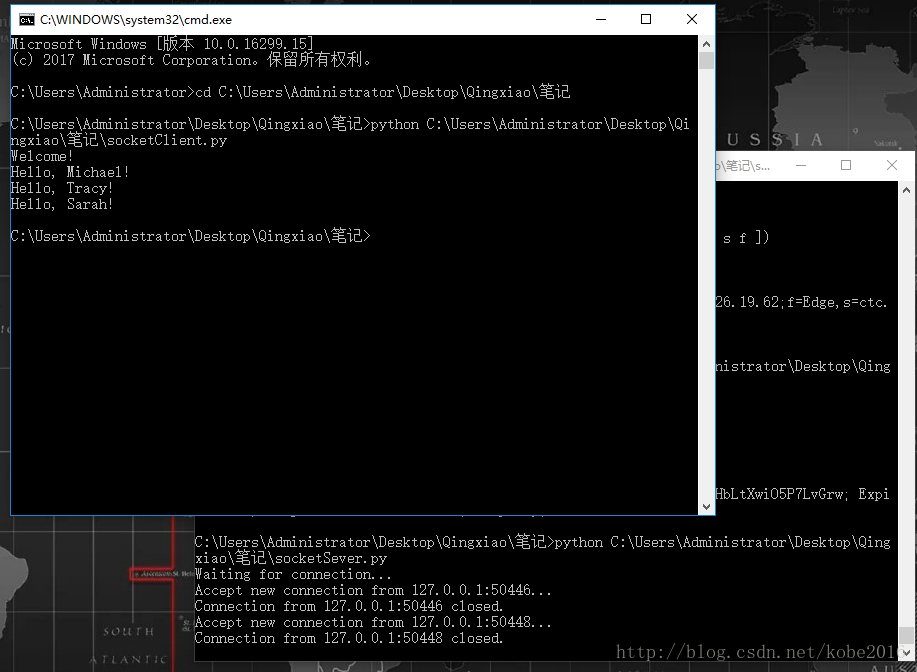
Task: Close the front cmd.exe window
Action: coord(691,19)
